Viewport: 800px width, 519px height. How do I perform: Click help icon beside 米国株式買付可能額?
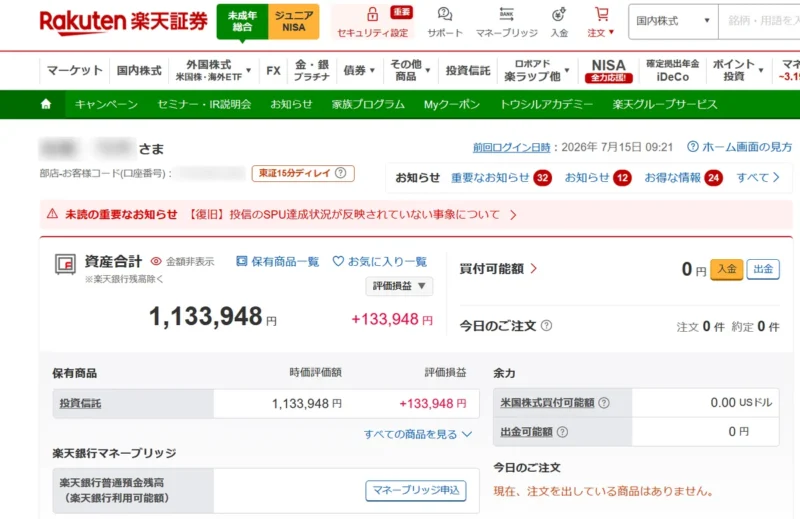pos(604,403)
